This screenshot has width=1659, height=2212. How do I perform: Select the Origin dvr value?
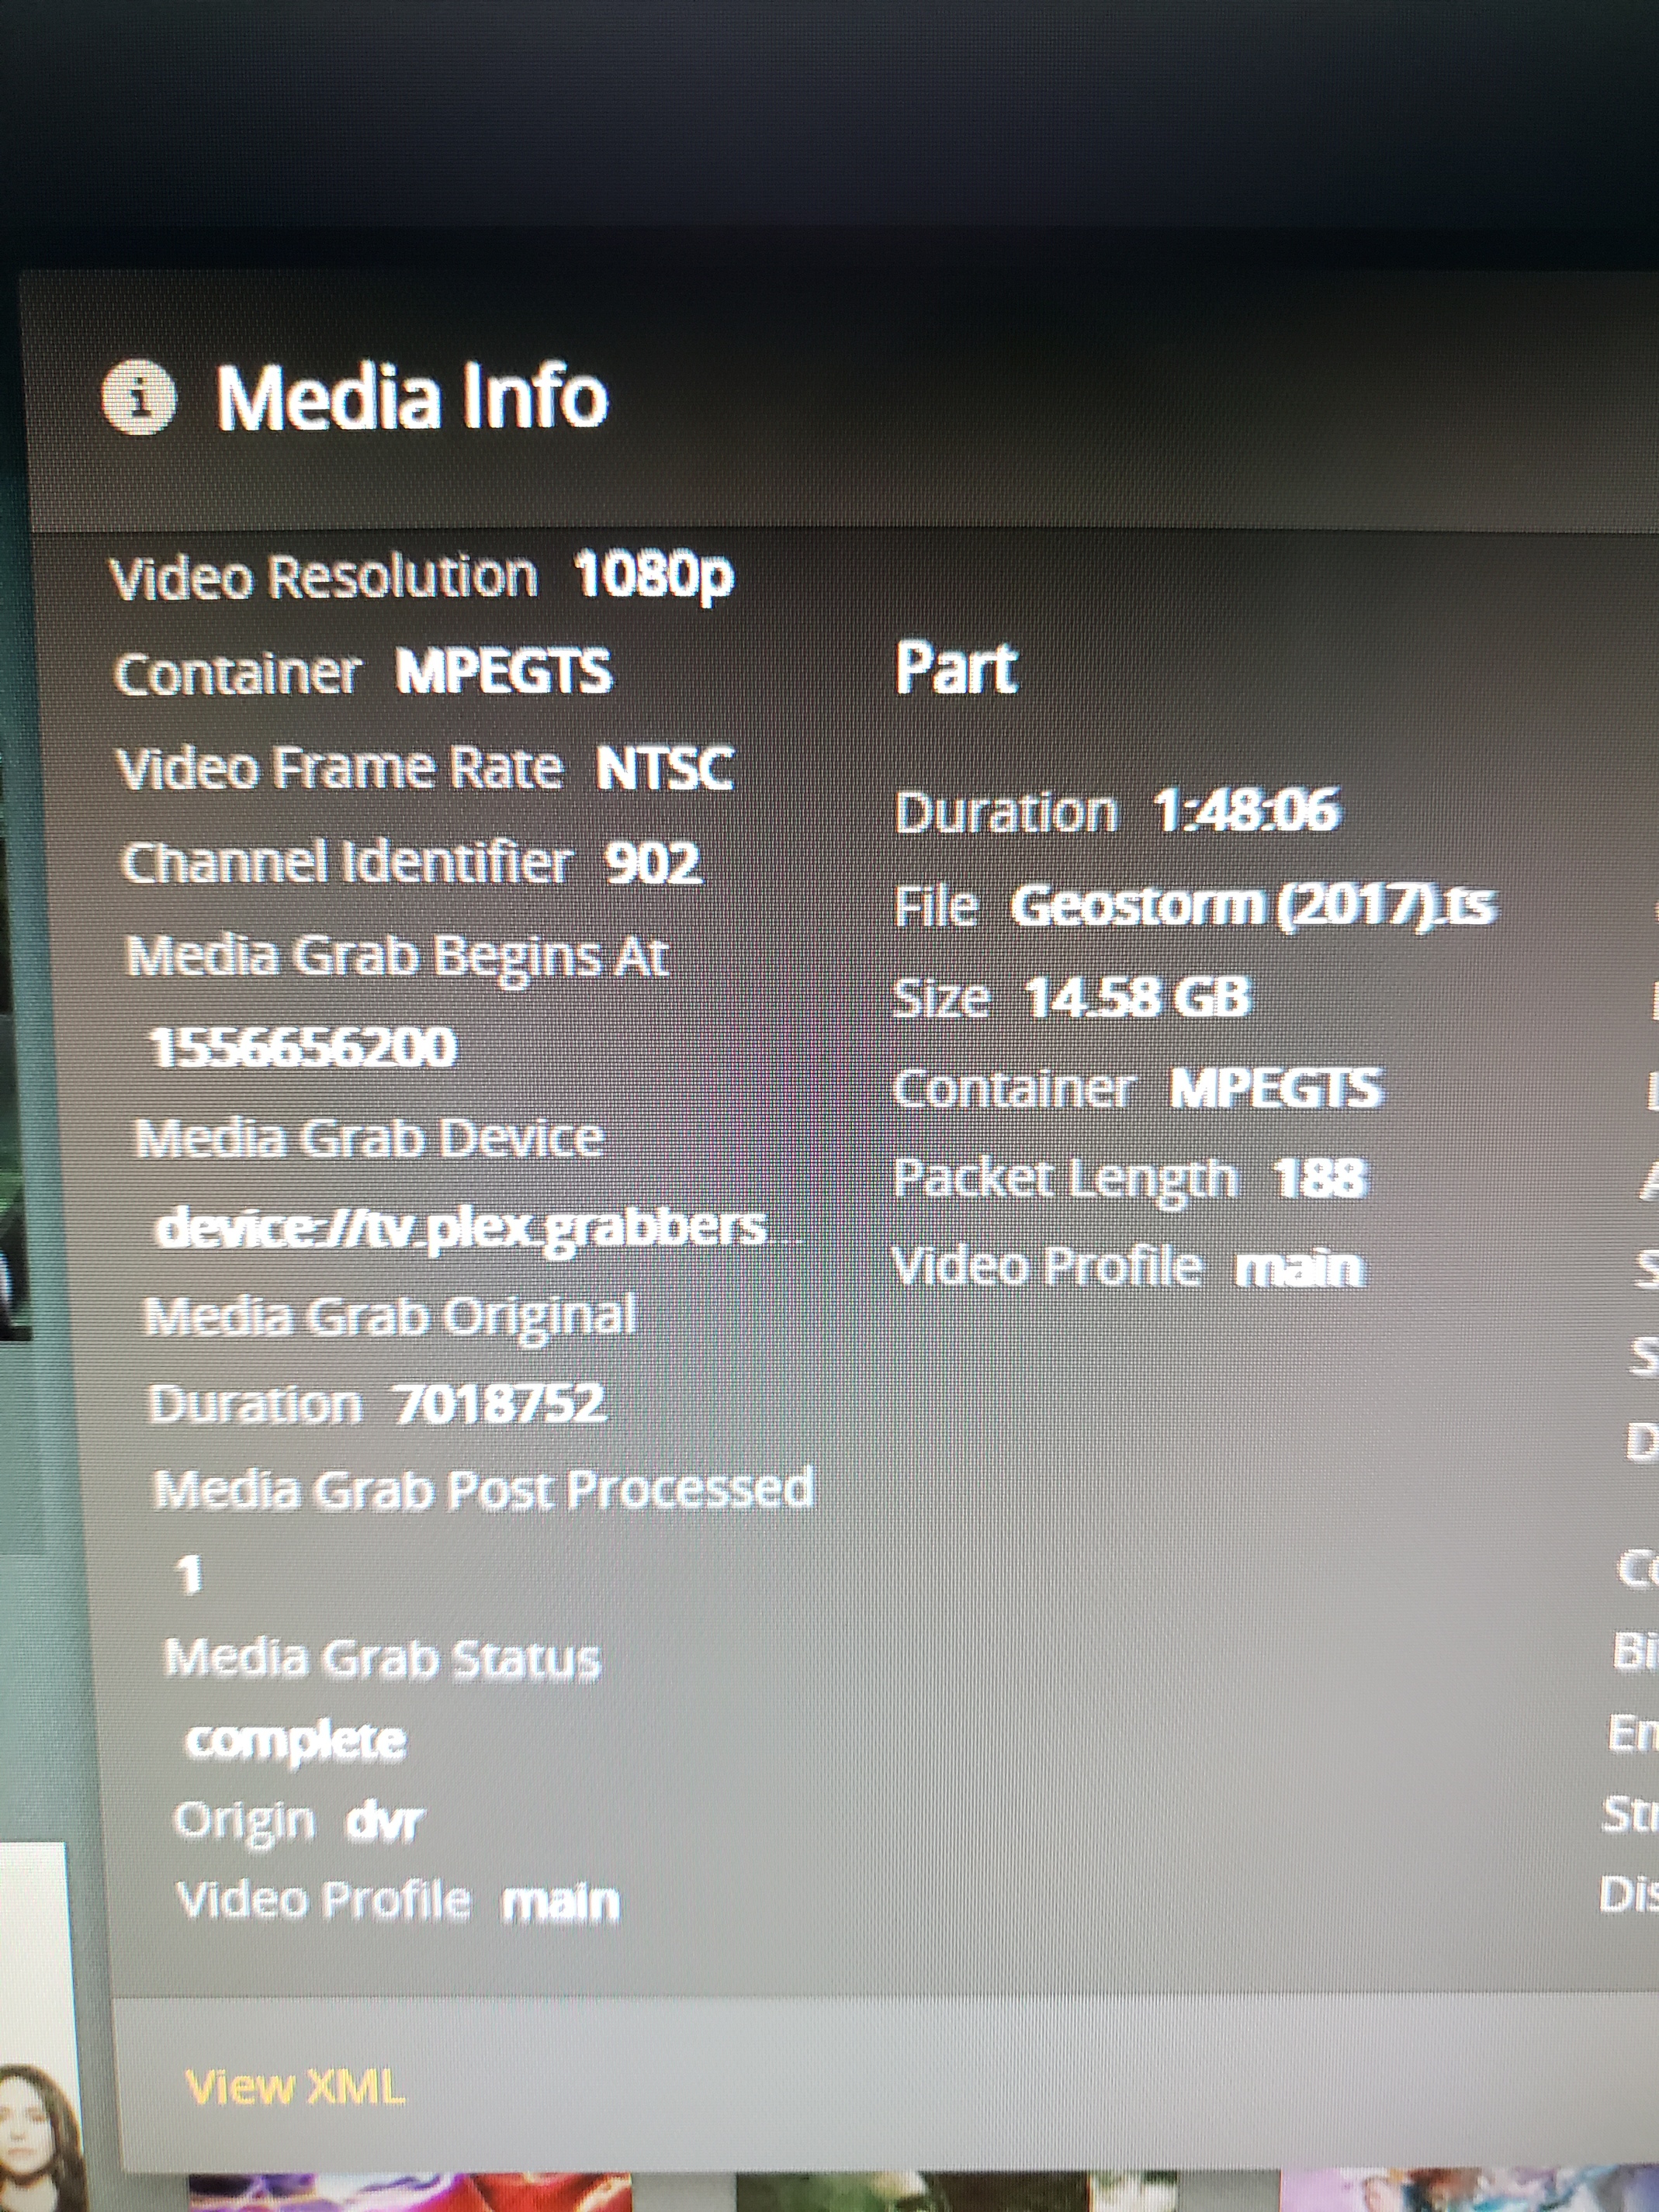click(x=384, y=1822)
